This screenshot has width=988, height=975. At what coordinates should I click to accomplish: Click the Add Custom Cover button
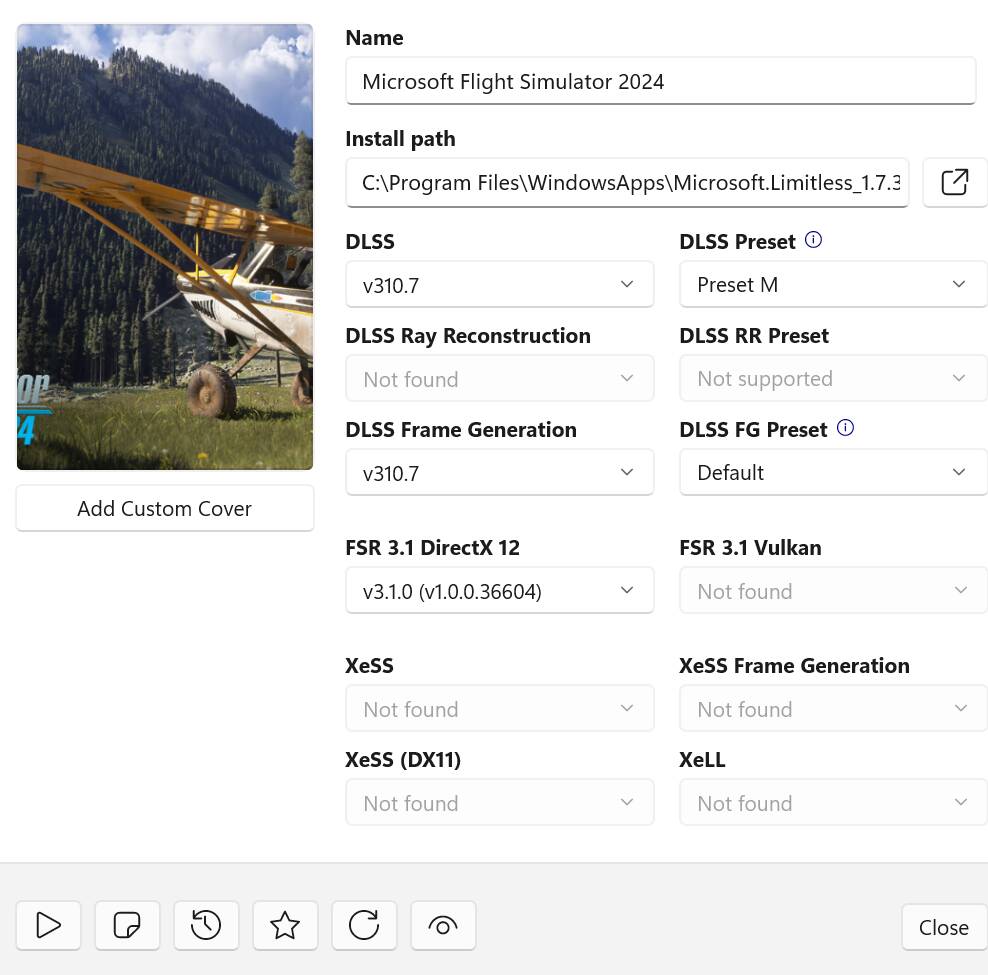pyautogui.click(x=164, y=508)
